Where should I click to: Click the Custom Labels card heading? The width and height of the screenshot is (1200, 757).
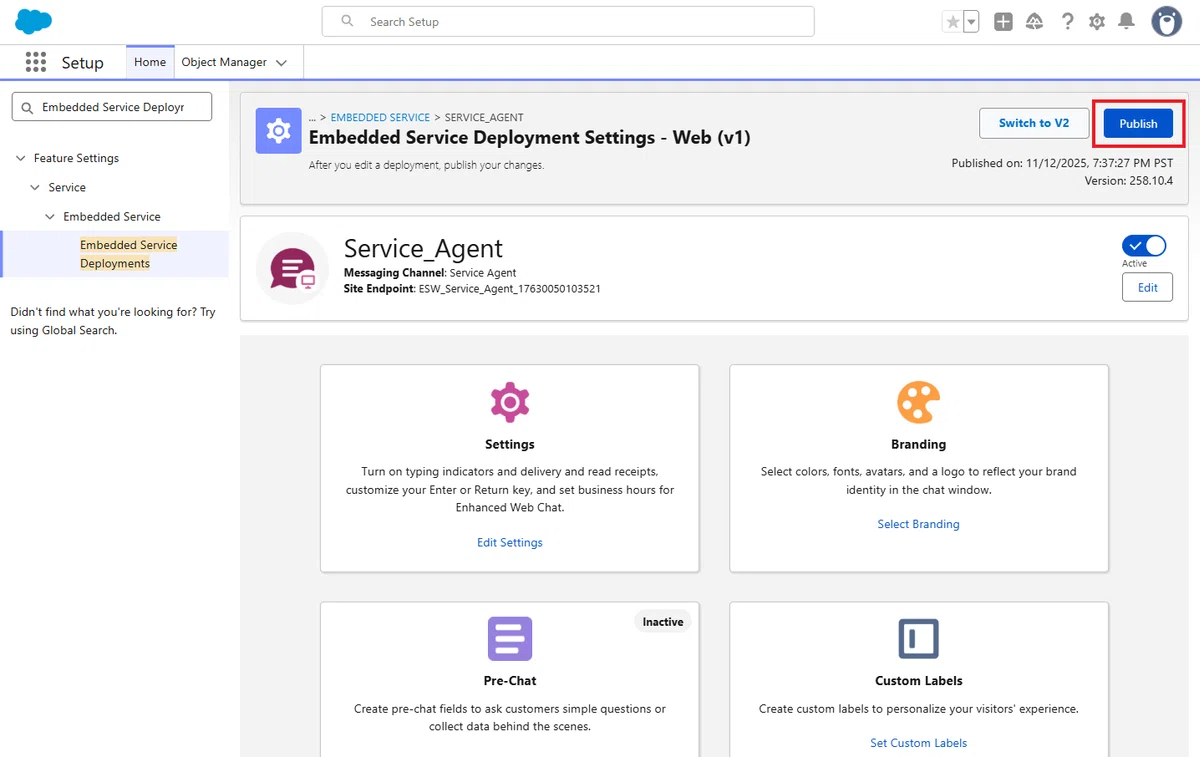(918, 680)
